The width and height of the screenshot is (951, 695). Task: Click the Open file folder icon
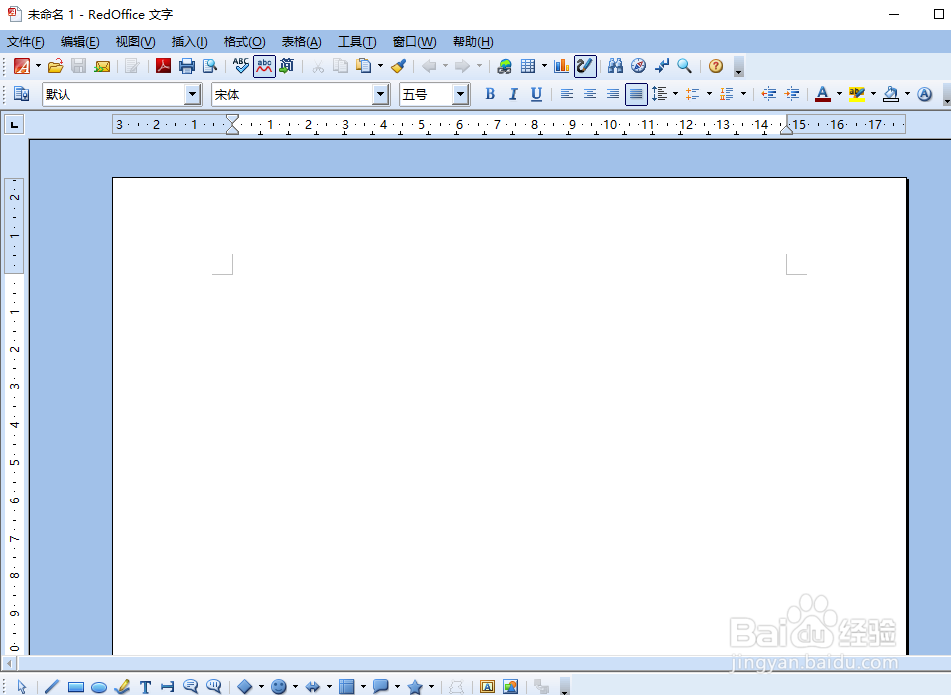pos(55,66)
